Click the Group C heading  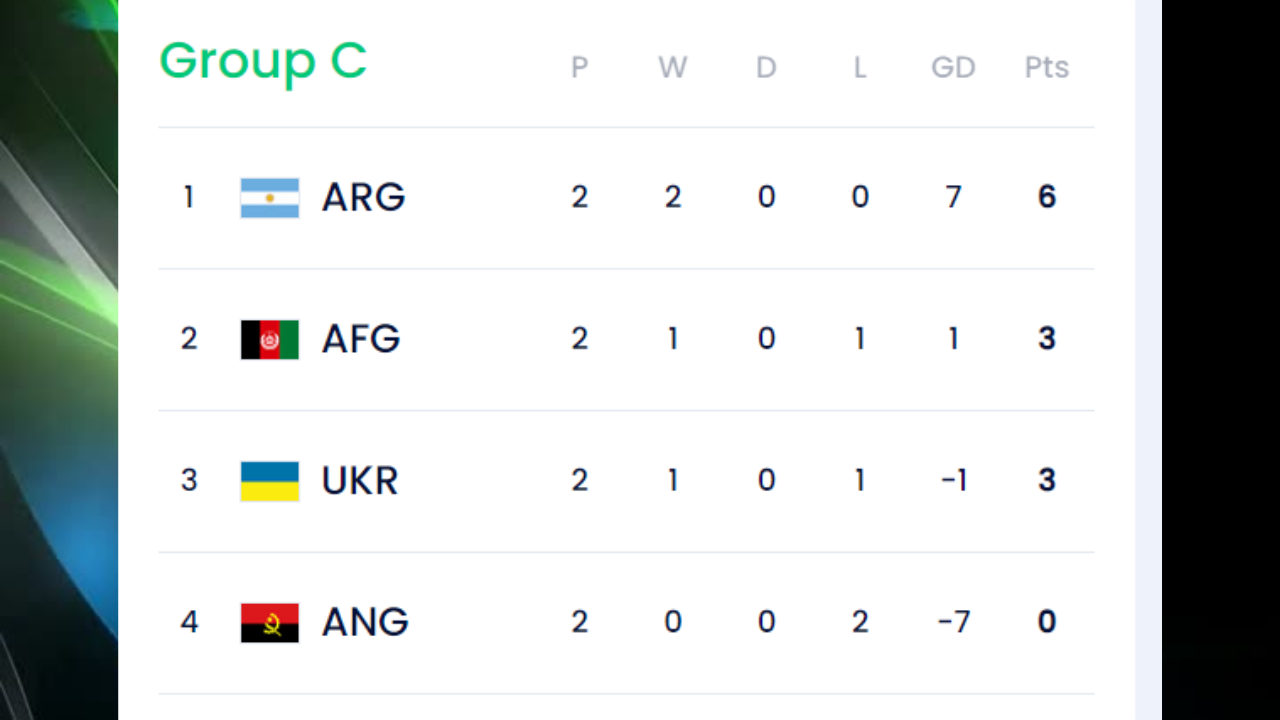click(263, 62)
